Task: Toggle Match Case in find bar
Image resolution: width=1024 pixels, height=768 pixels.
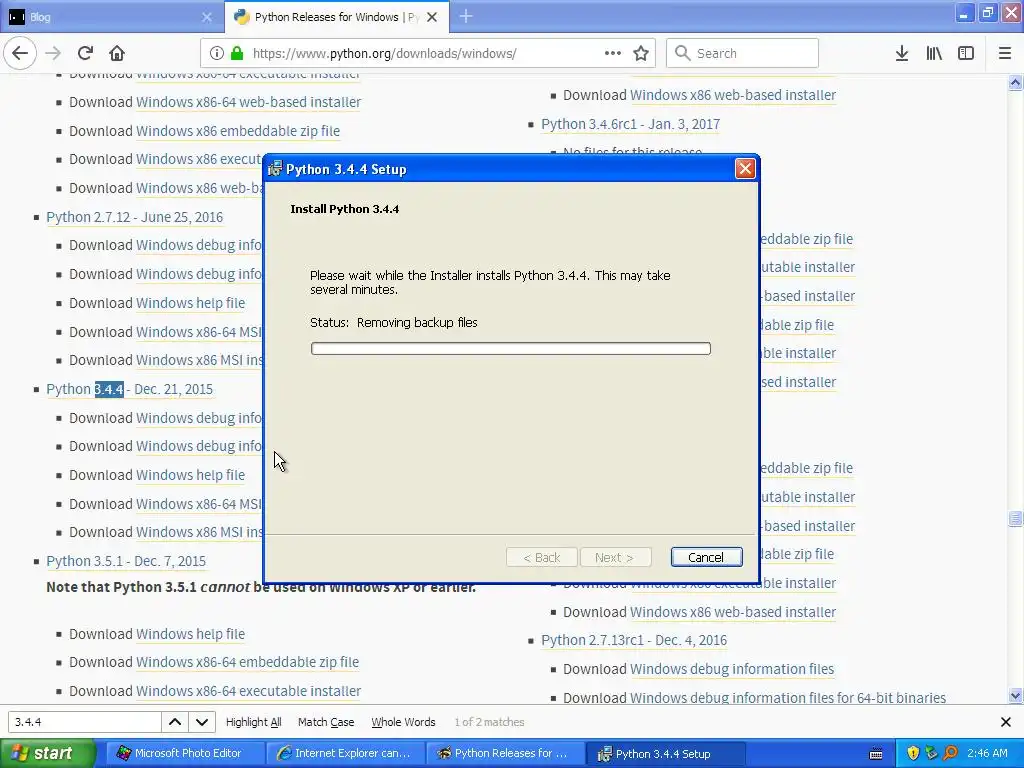Action: pos(326,722)
